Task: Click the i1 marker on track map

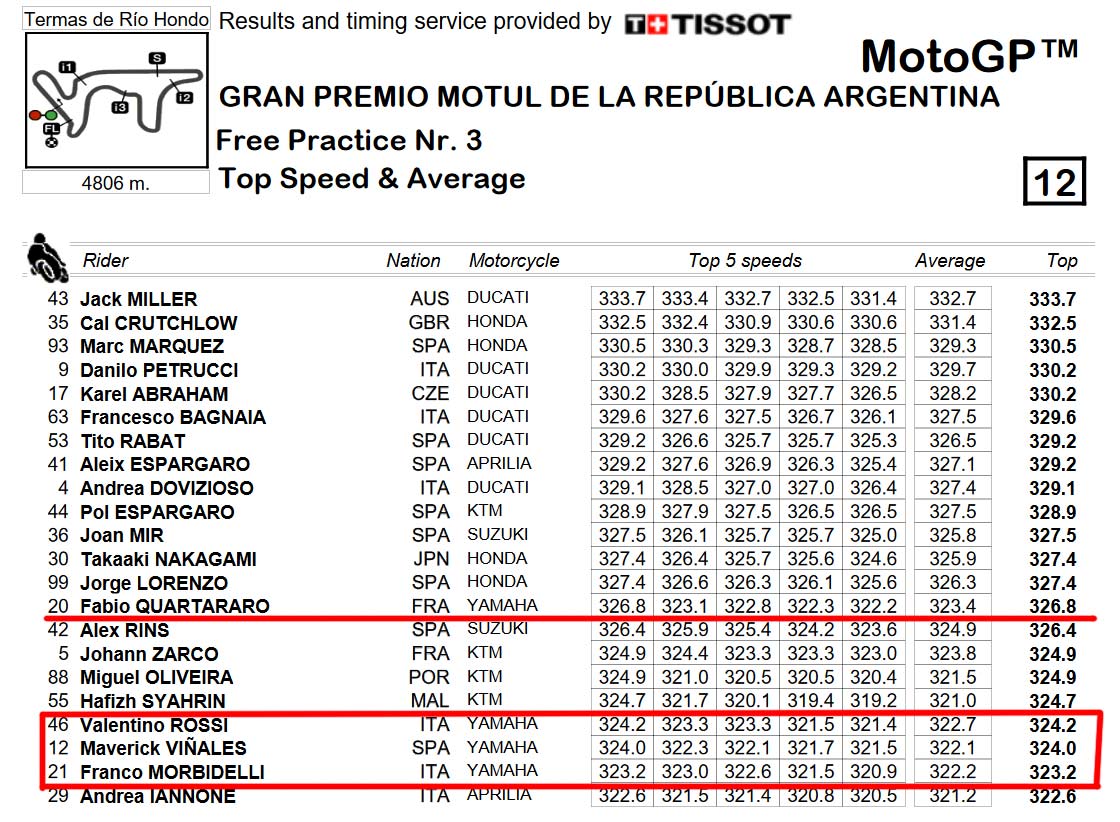Action: point(66,67)
